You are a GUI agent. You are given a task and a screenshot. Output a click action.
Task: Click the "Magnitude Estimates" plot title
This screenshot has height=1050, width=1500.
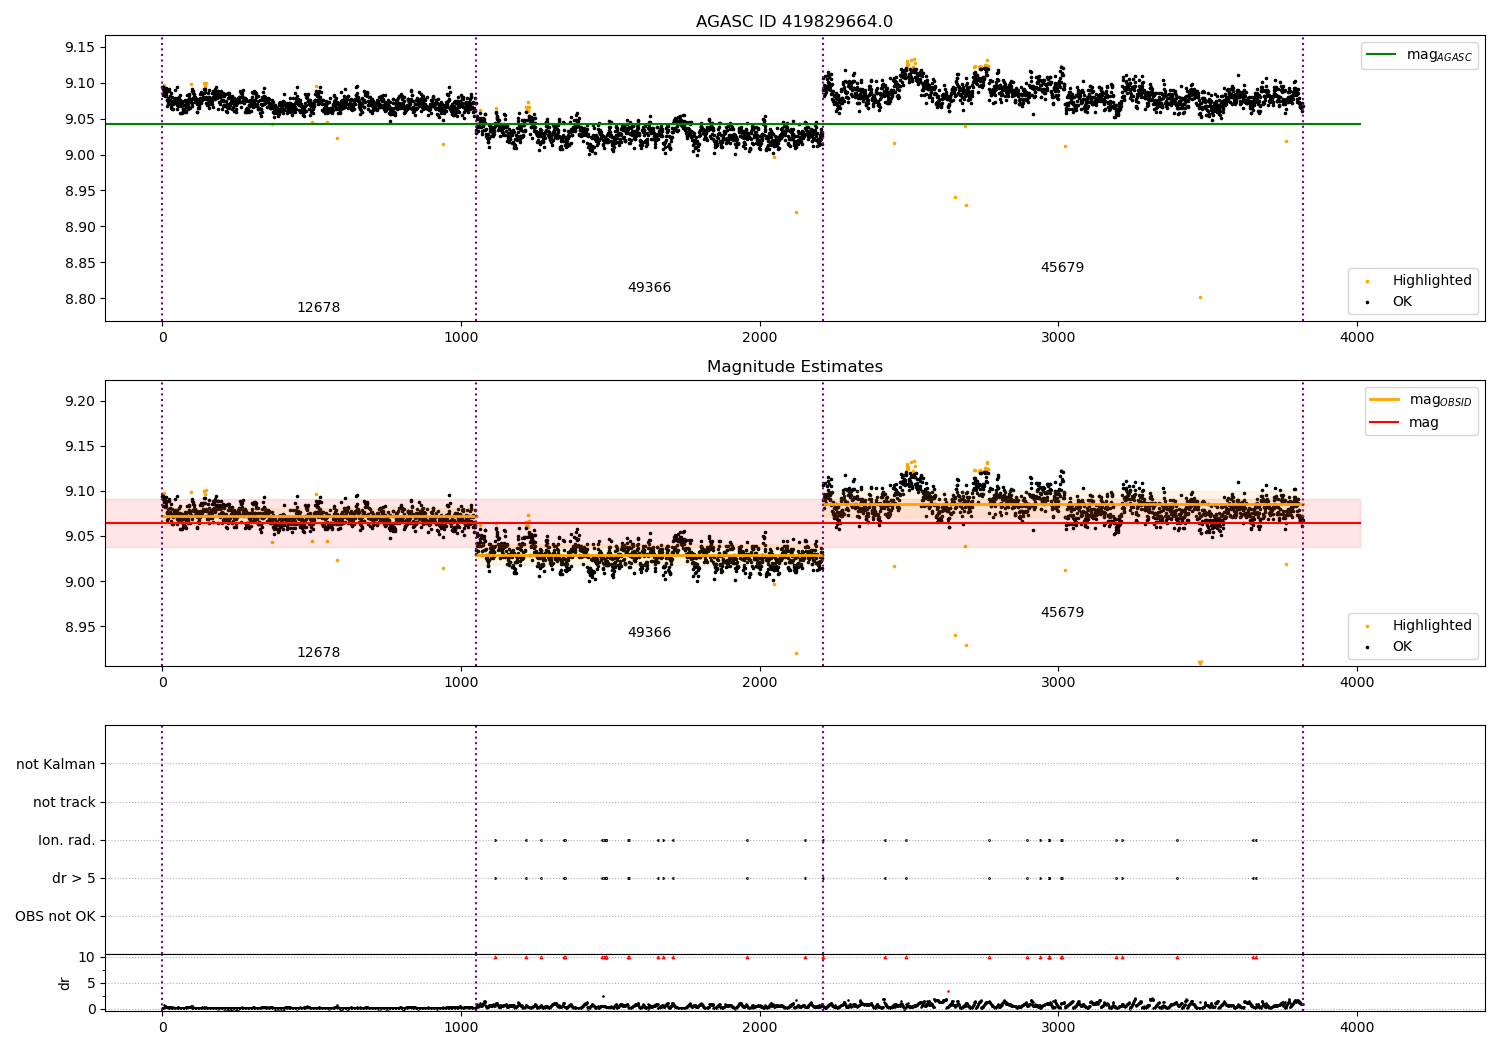tap(794, 367)
